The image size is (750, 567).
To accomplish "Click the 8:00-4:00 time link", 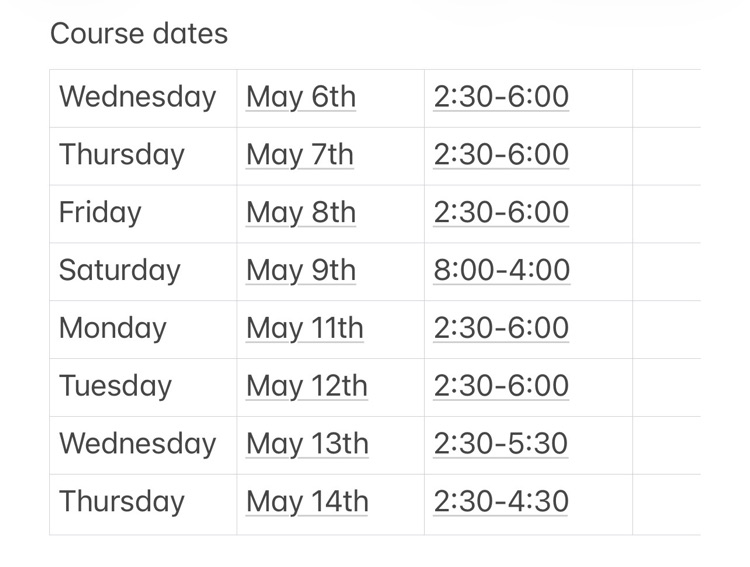I will click(x=501, y=270).
